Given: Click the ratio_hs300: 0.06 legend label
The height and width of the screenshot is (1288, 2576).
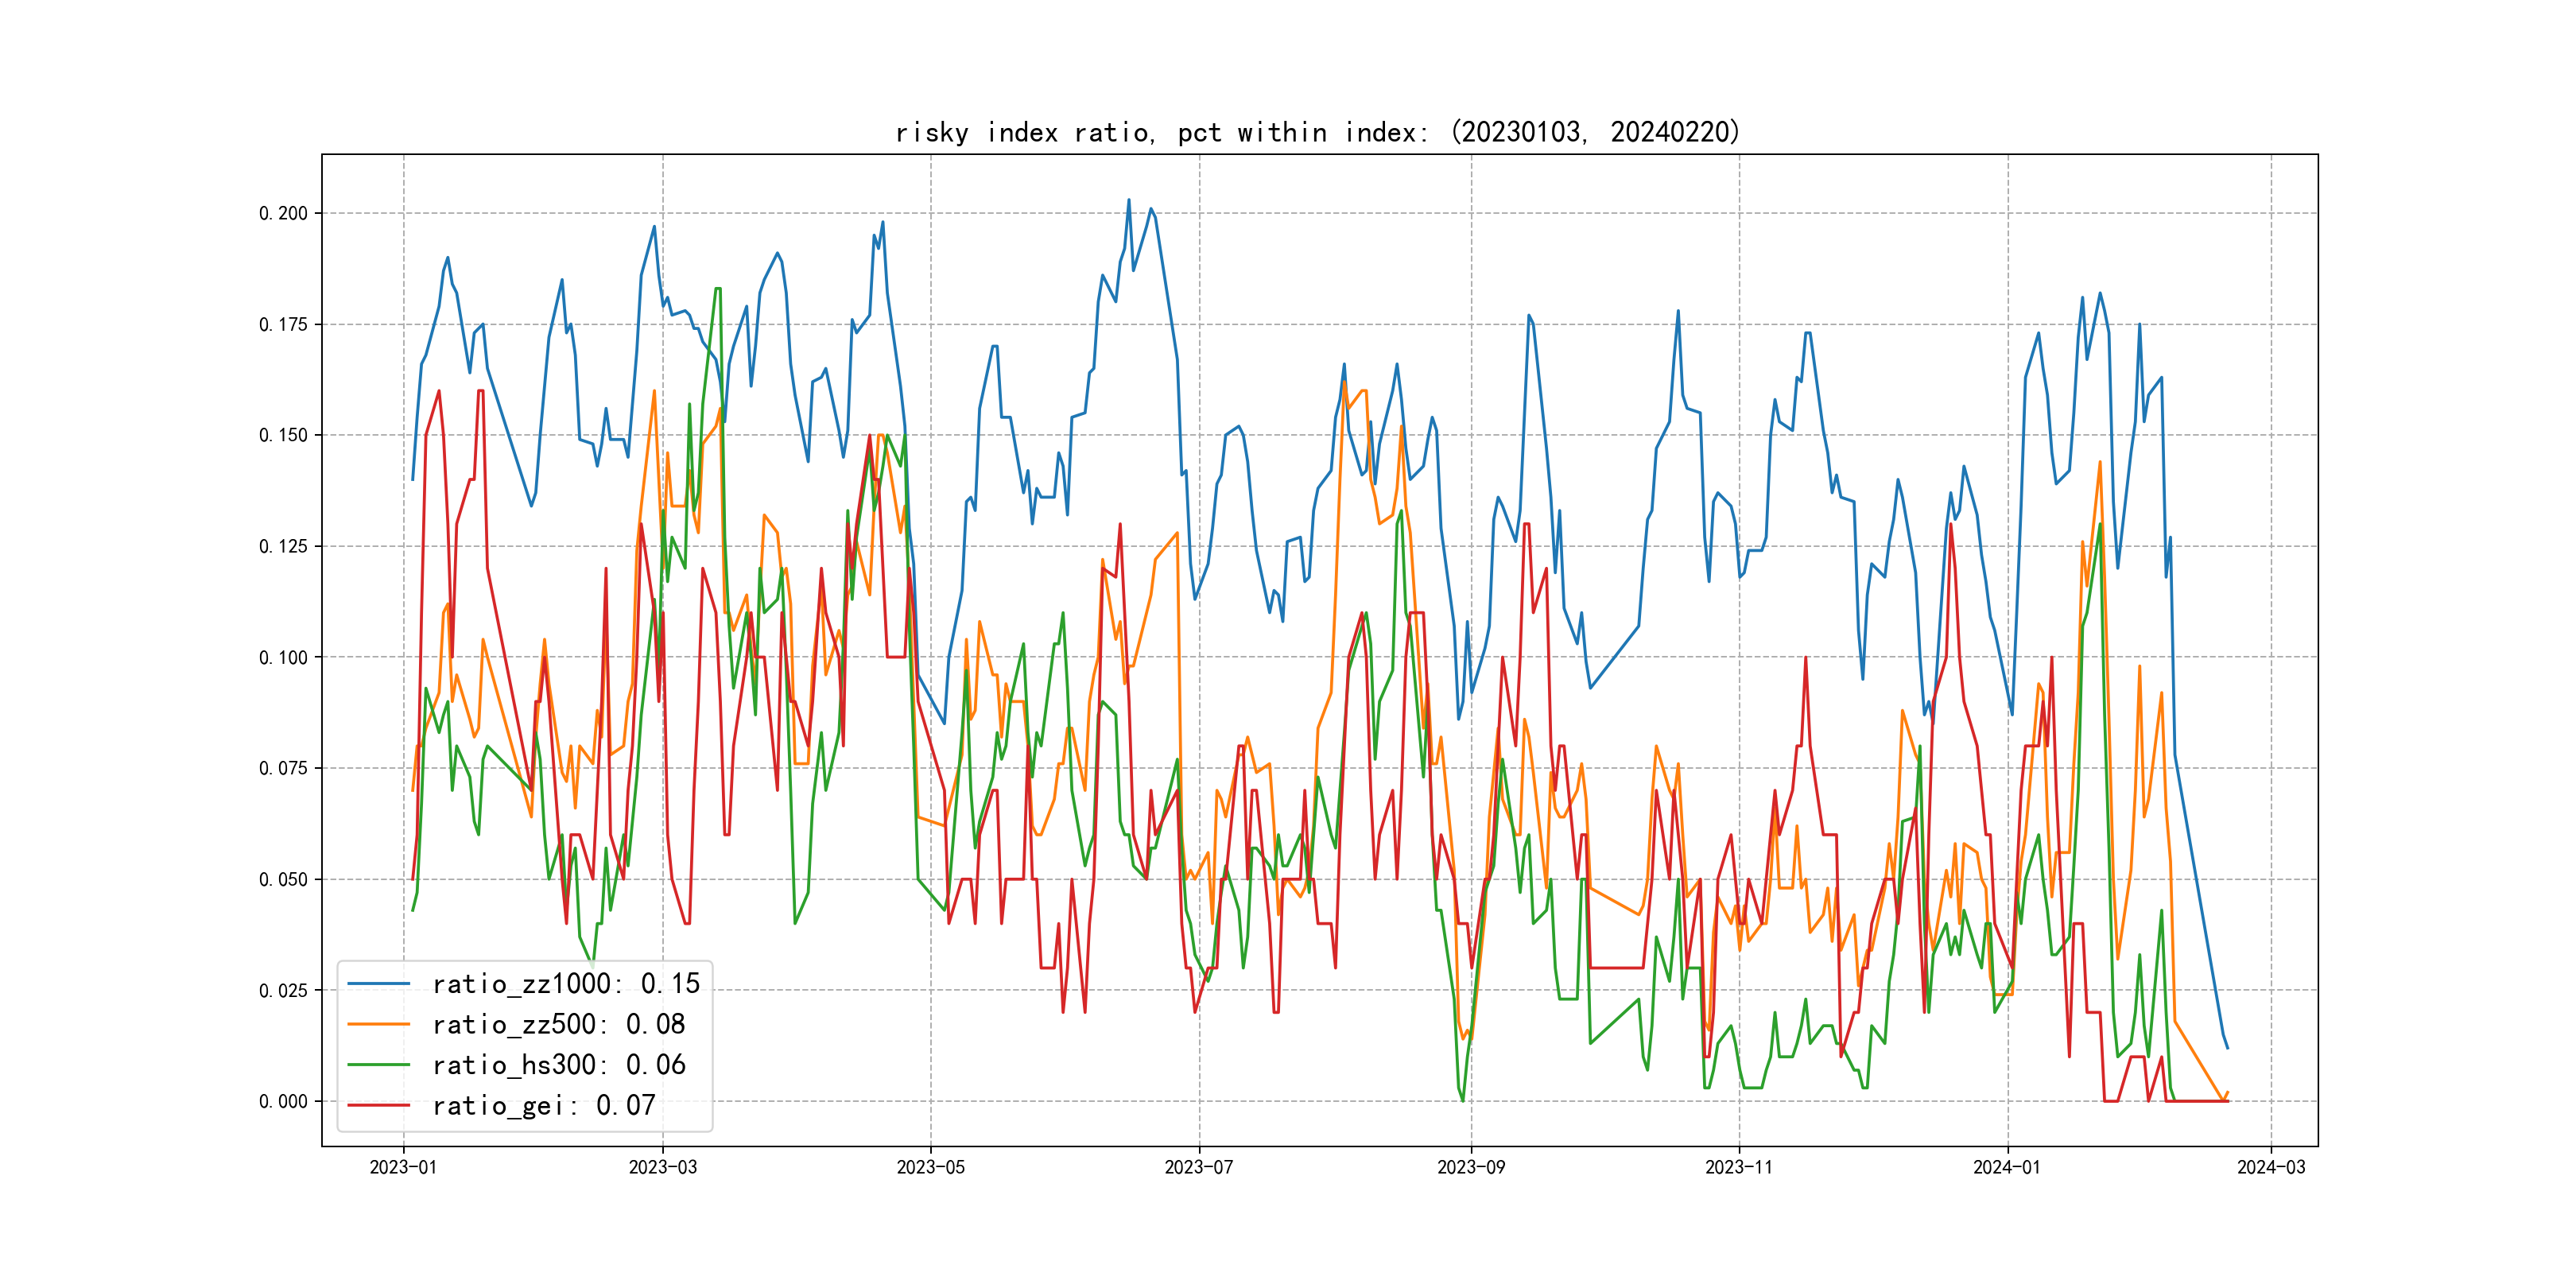Looking at the screenshot, I should (559, 1065).
